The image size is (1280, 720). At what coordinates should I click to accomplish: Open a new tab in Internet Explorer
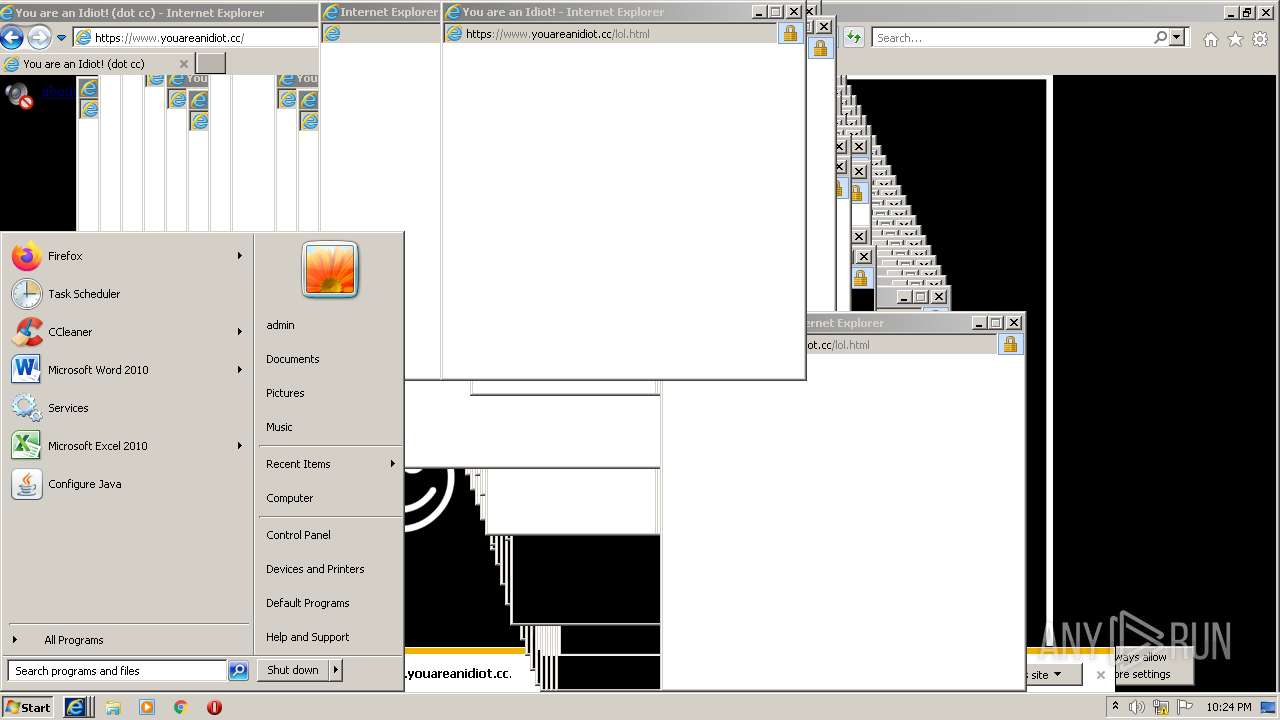click(210, 63)
